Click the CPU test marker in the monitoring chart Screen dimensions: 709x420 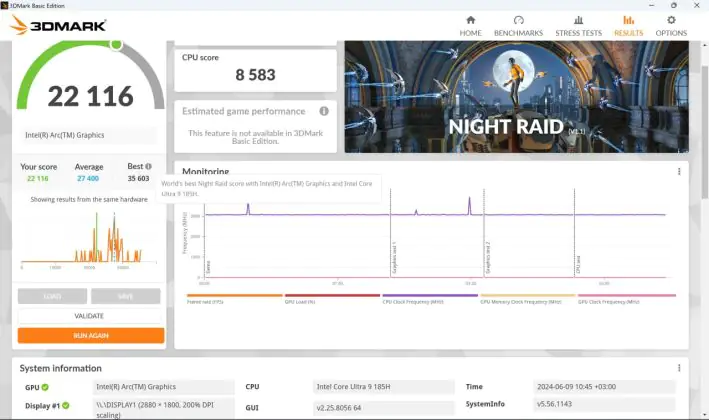tap(578, 264)
